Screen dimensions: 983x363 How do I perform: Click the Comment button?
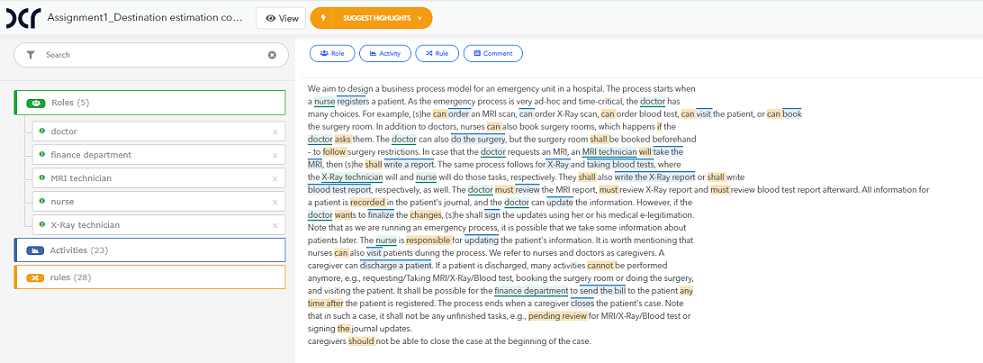click(493, 54)
